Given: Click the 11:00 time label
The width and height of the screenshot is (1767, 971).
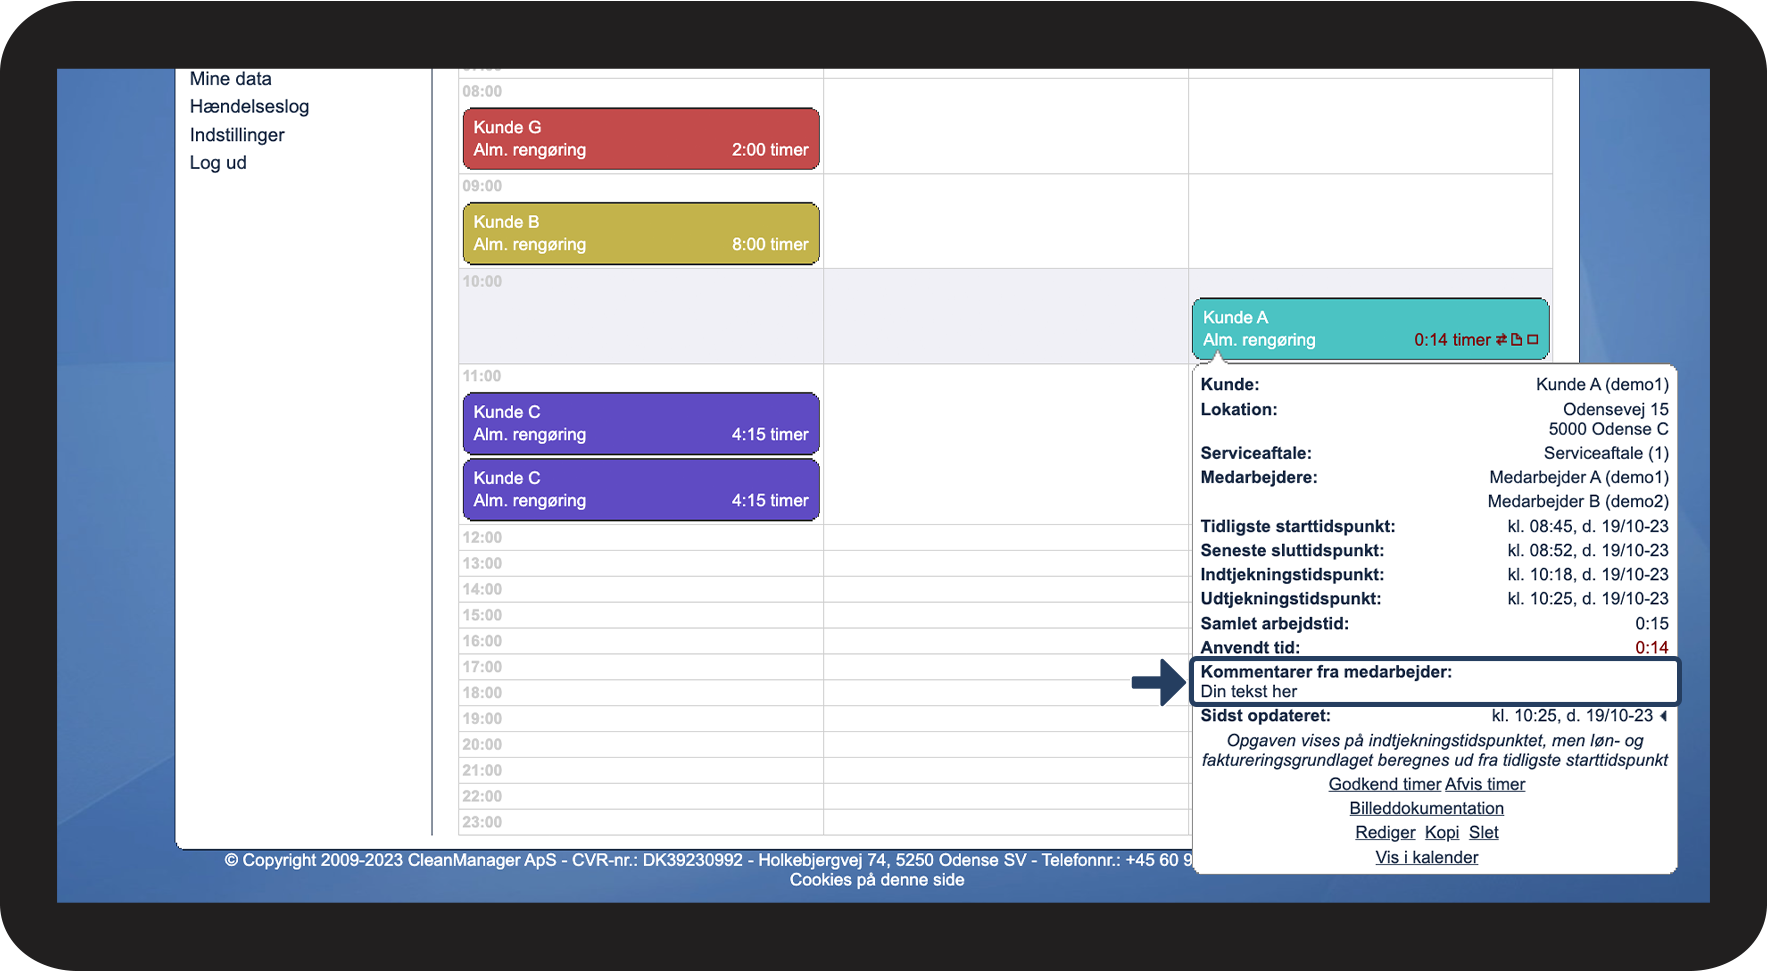Looking at the screenshot, I should tap(482, 377).
